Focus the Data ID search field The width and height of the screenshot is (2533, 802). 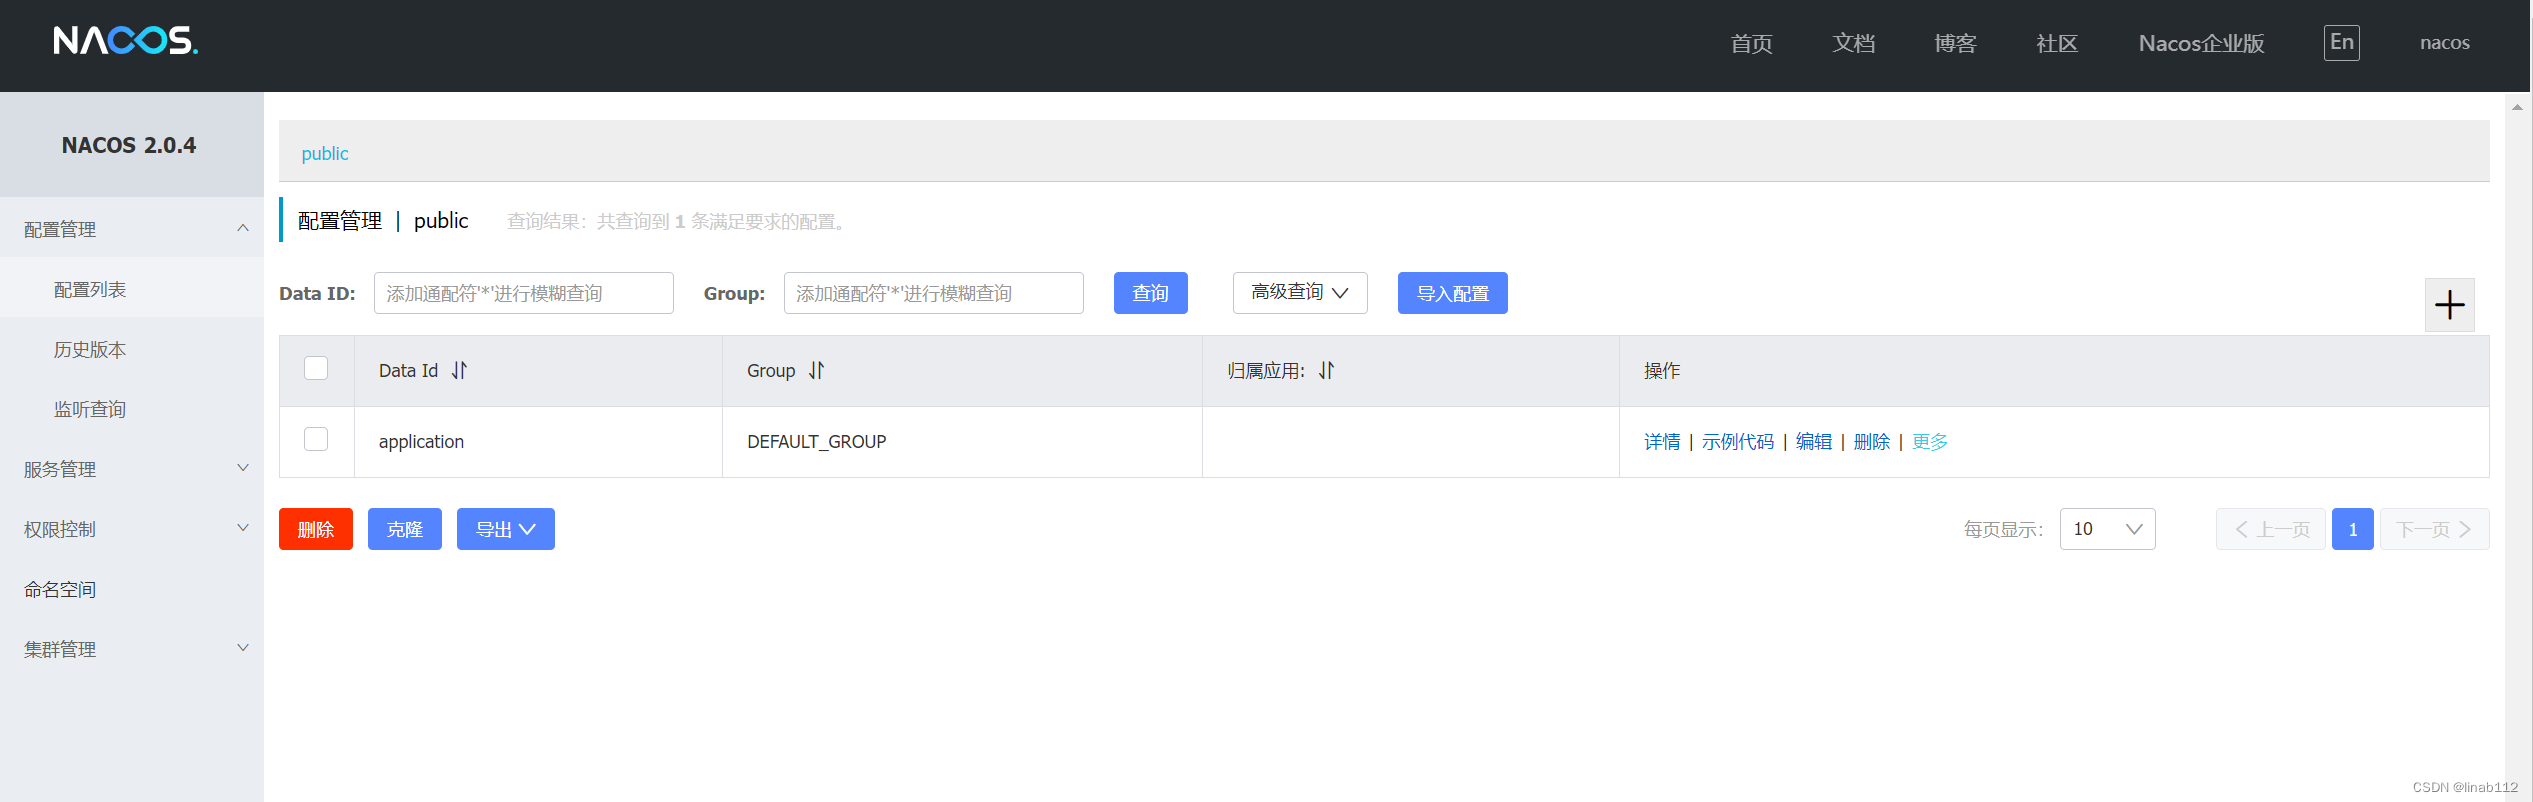click(x=524, y=293)
